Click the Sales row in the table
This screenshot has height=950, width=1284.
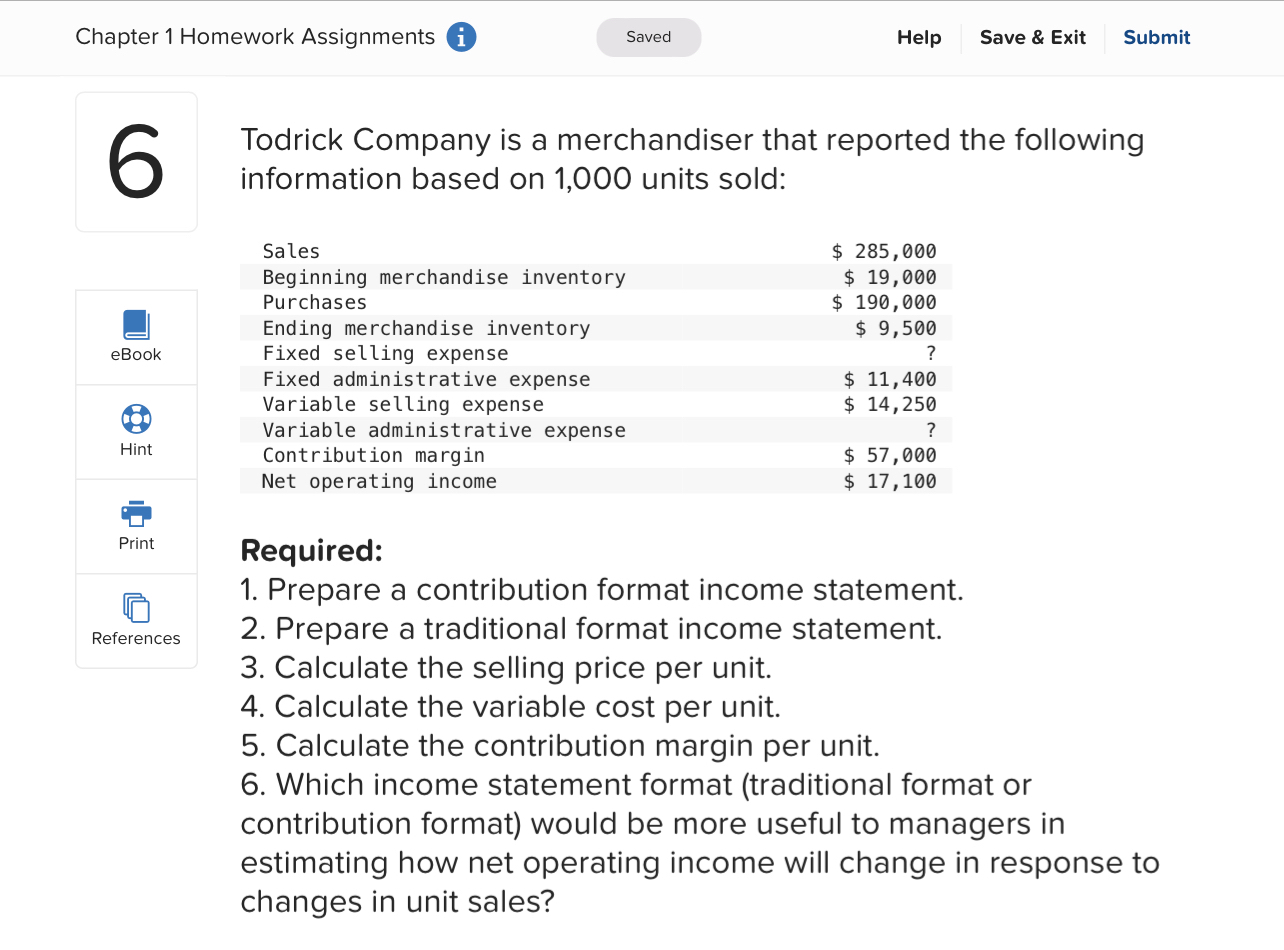[595, 251]
